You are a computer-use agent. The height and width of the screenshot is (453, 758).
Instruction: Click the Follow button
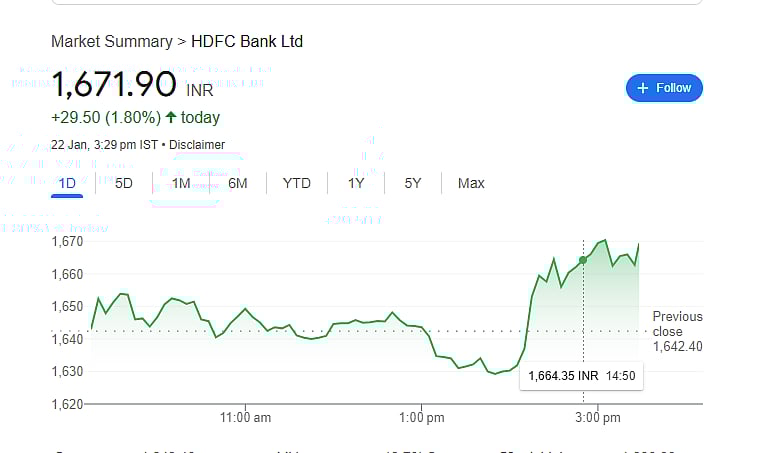click(x=664, y=88)
